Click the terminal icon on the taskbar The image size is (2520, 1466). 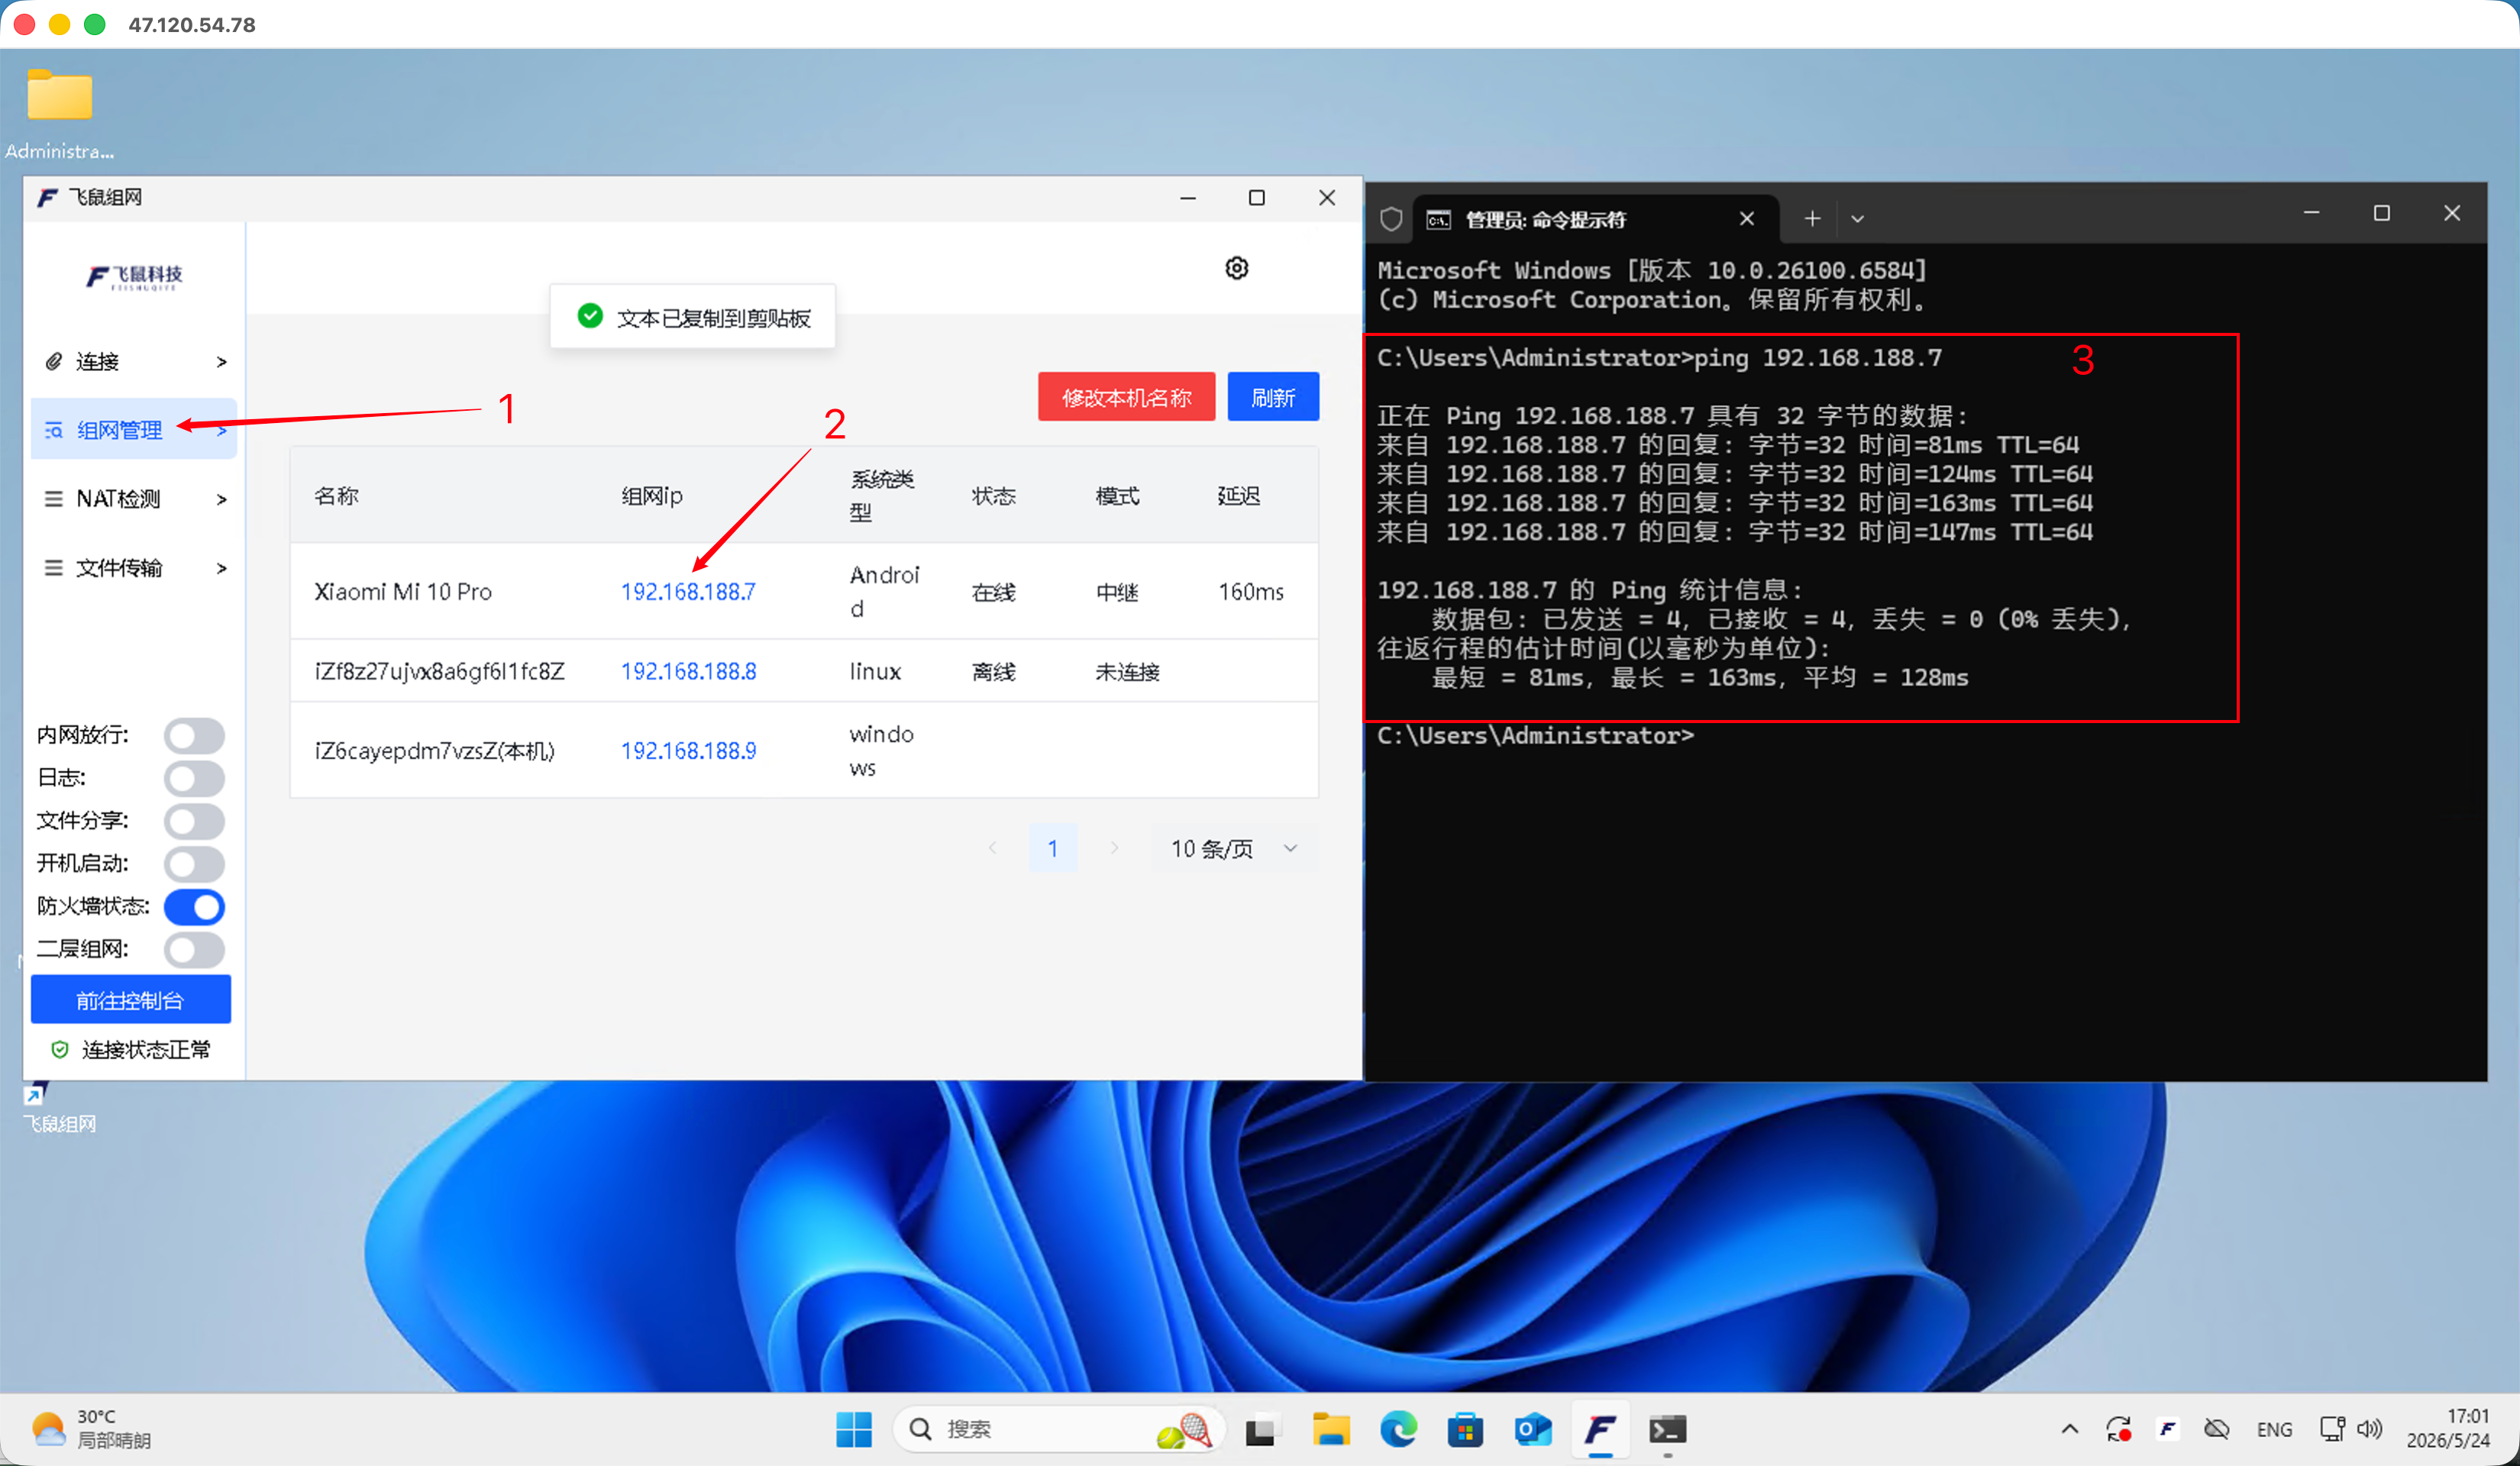[x=1667, y=1430]
